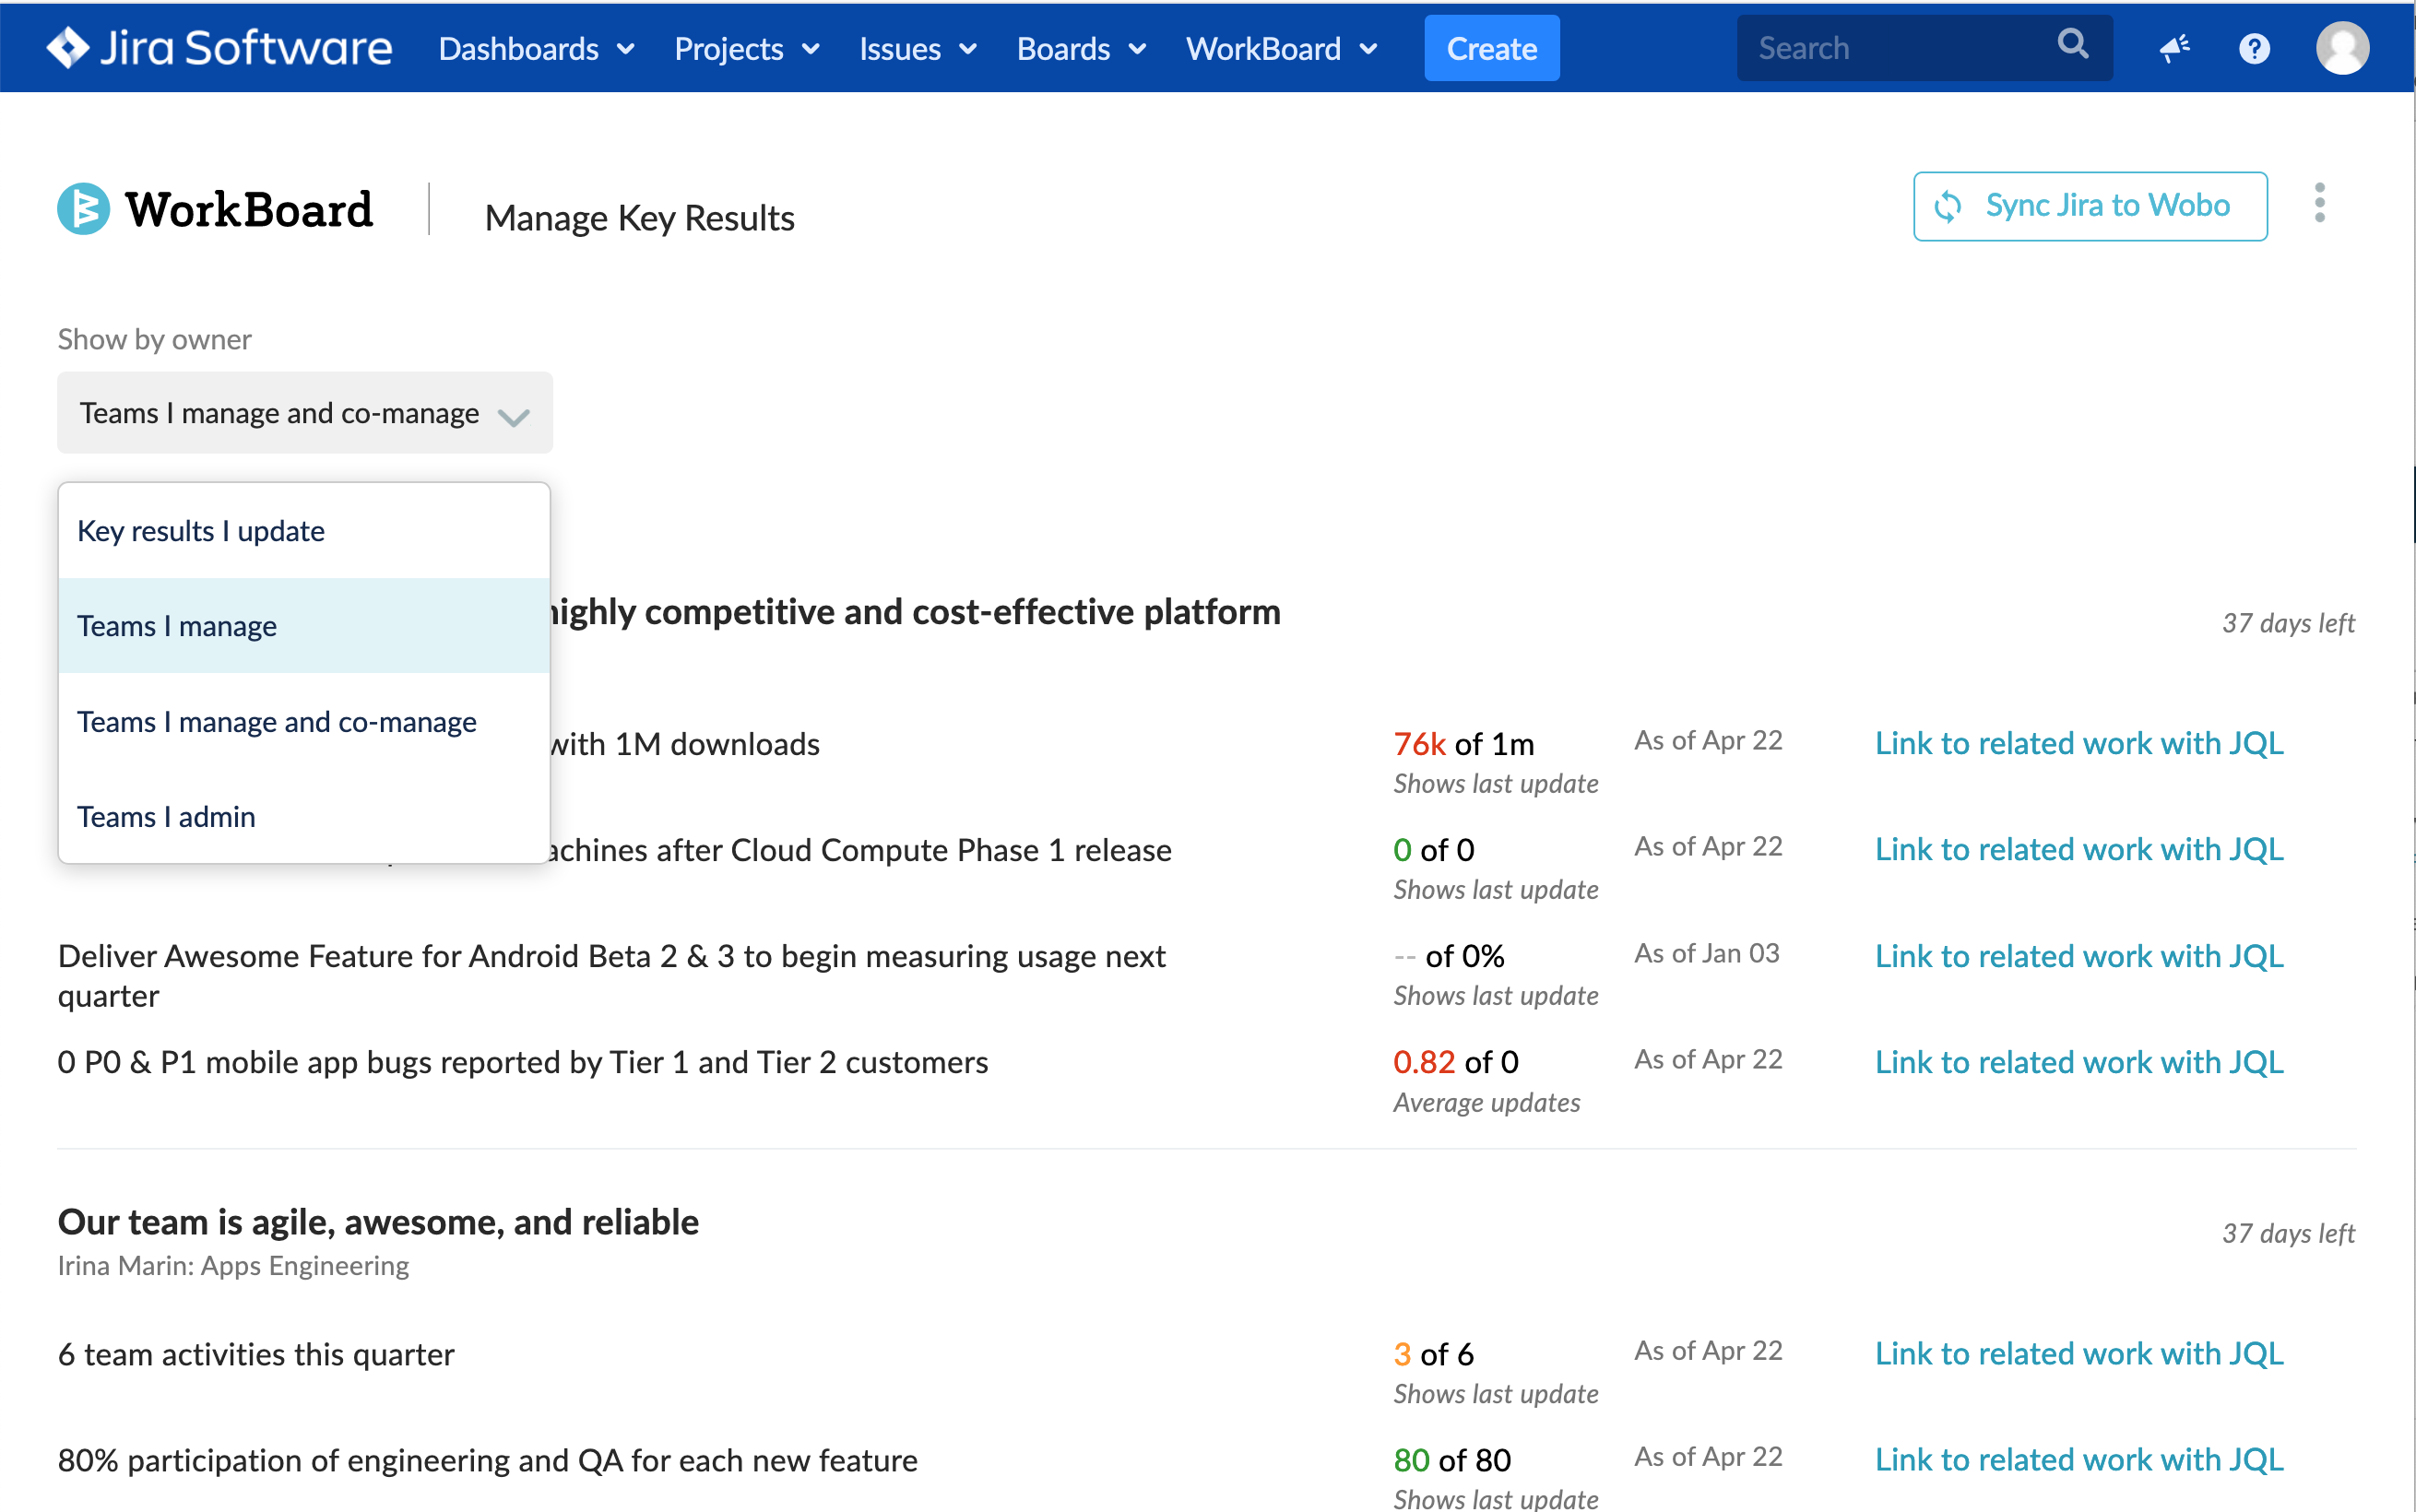This screenshot has height=1512, width=2416.
Task: Click 'Our team is agile, awesome, and reliable' heading
Action: click(x=378, y=1222)
